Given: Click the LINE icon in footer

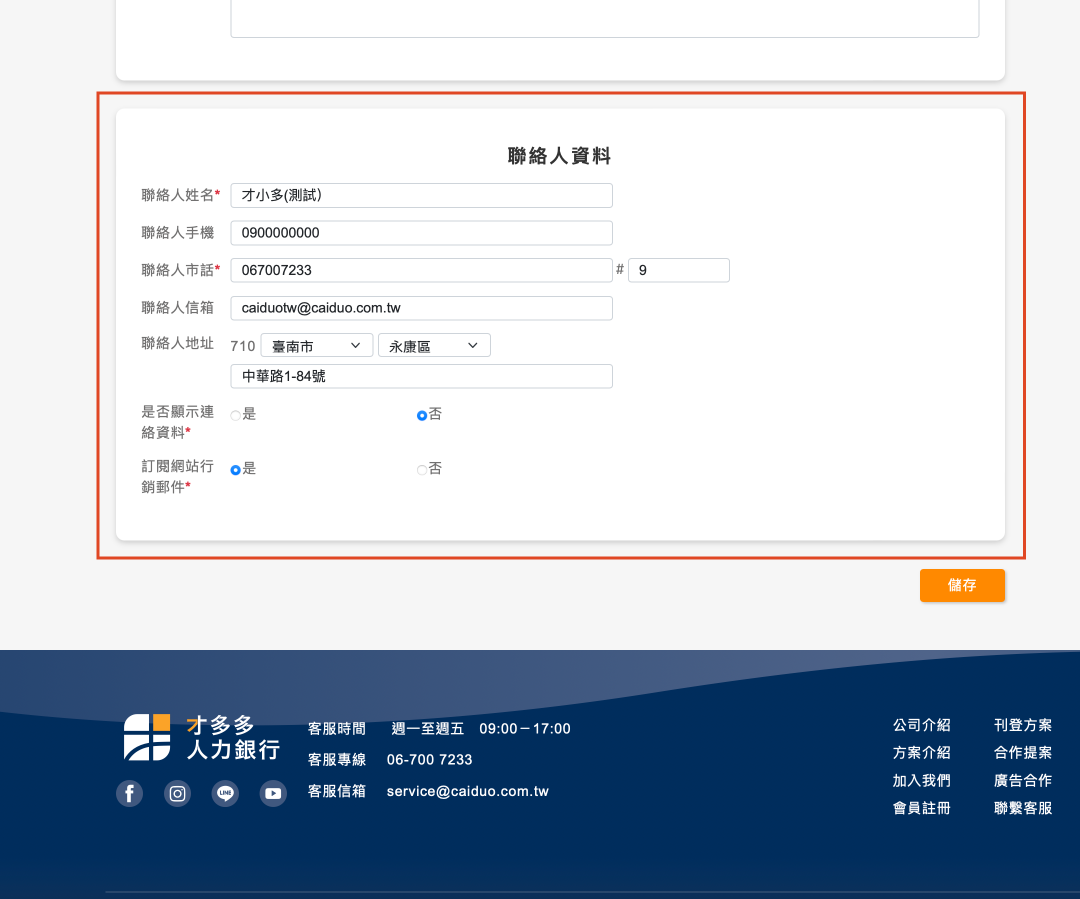Looking at the screenshot, I should pos(226,794).
